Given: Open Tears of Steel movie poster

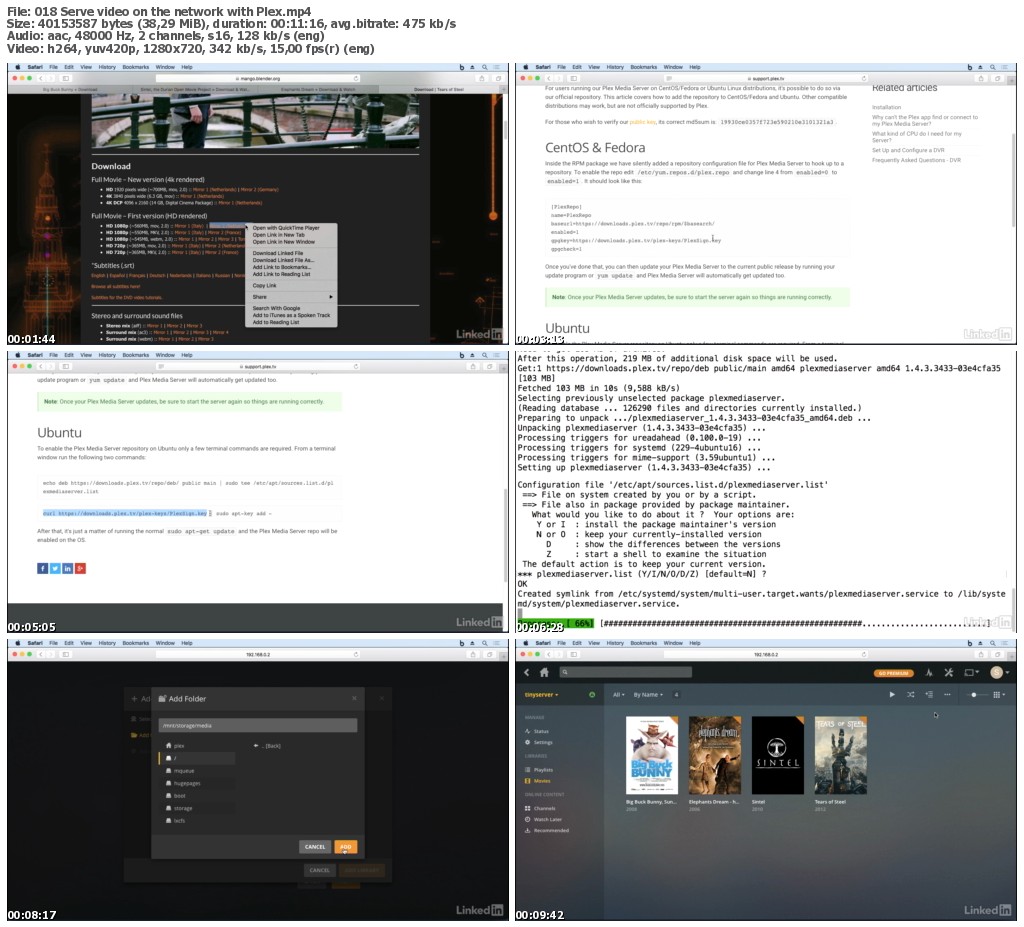Looking at the screenshot, I should (x=840, y=756).
